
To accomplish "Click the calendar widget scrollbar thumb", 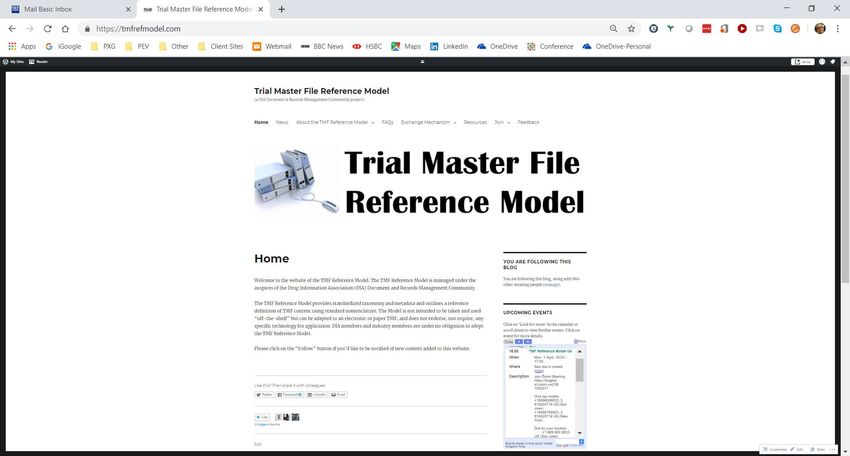I will click(x=579, y=370).
